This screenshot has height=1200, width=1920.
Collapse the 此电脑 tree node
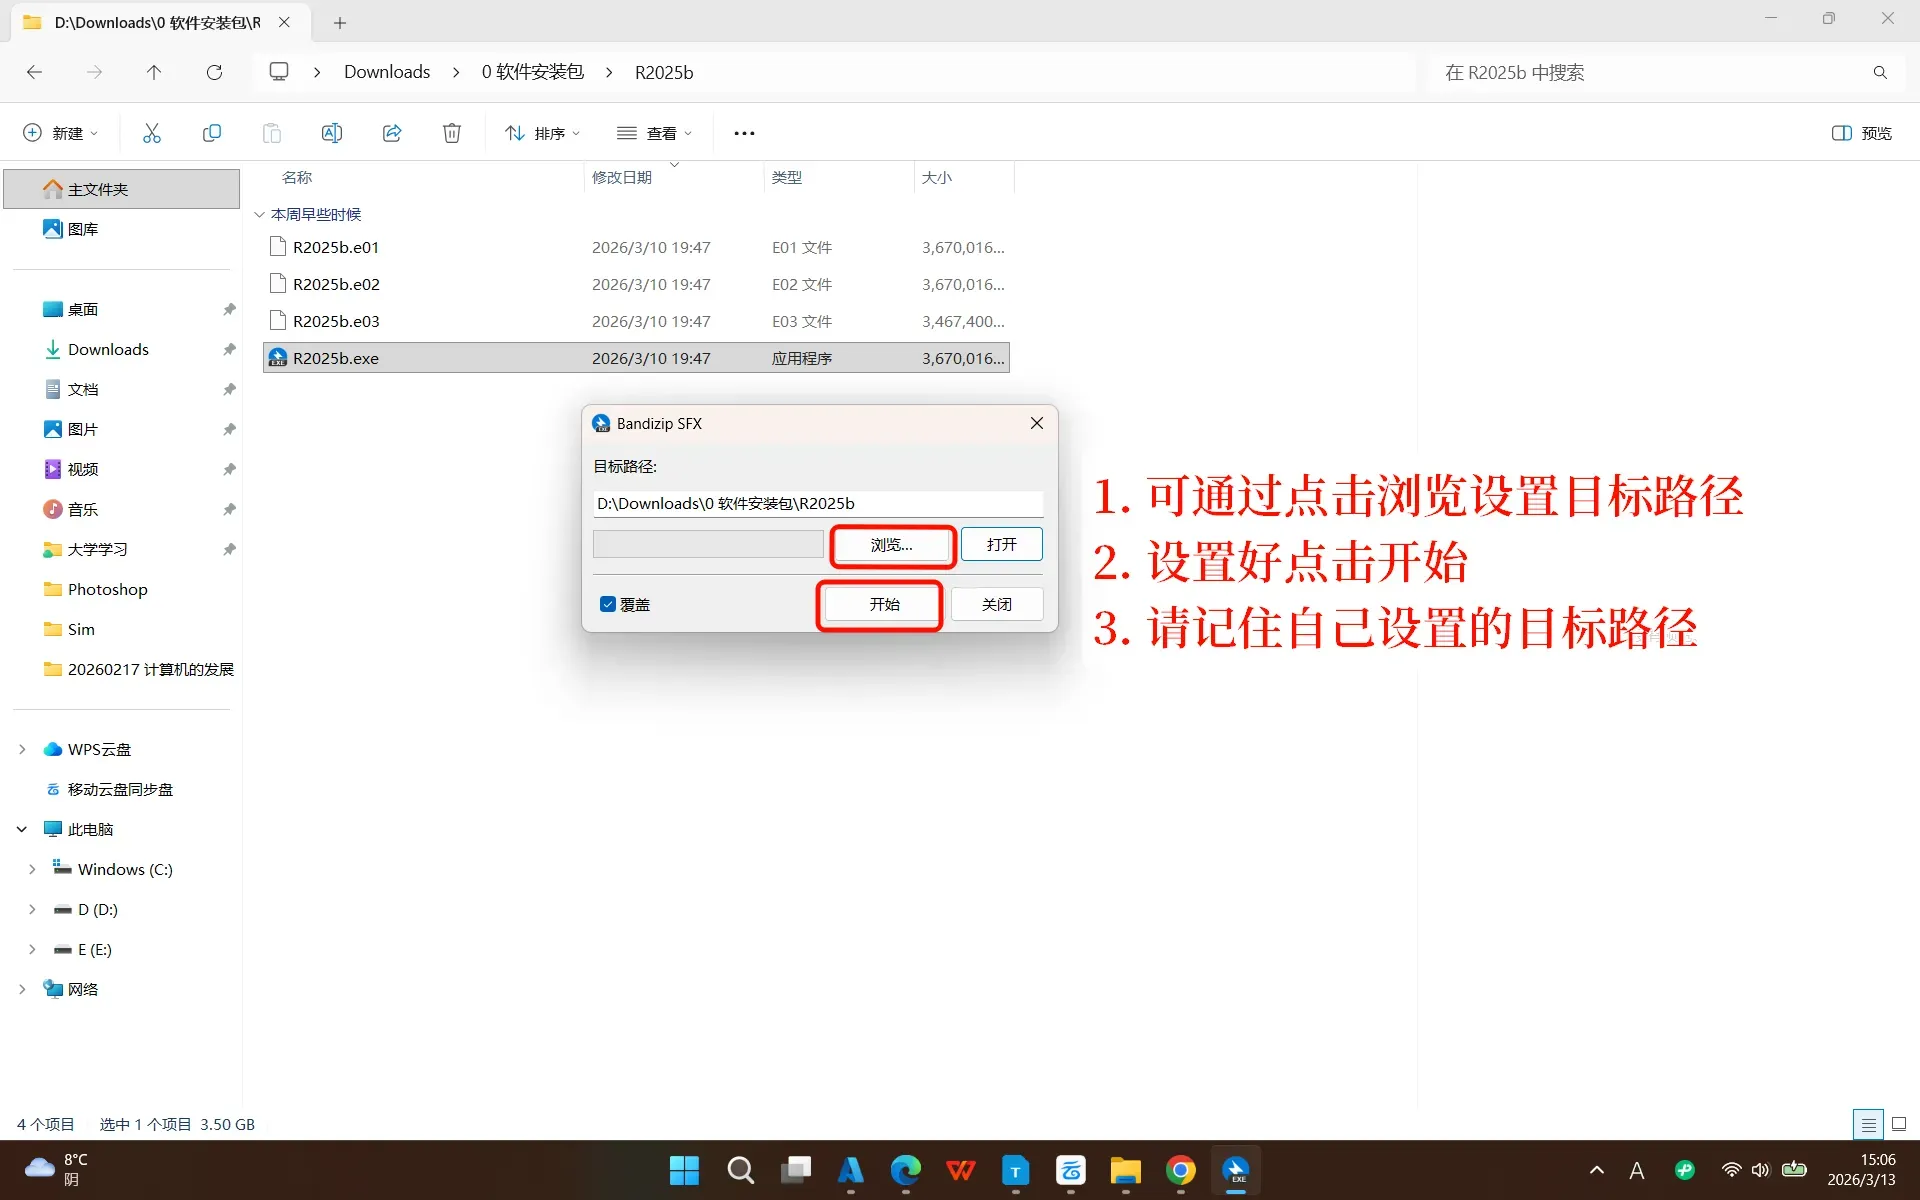(22, 829)
